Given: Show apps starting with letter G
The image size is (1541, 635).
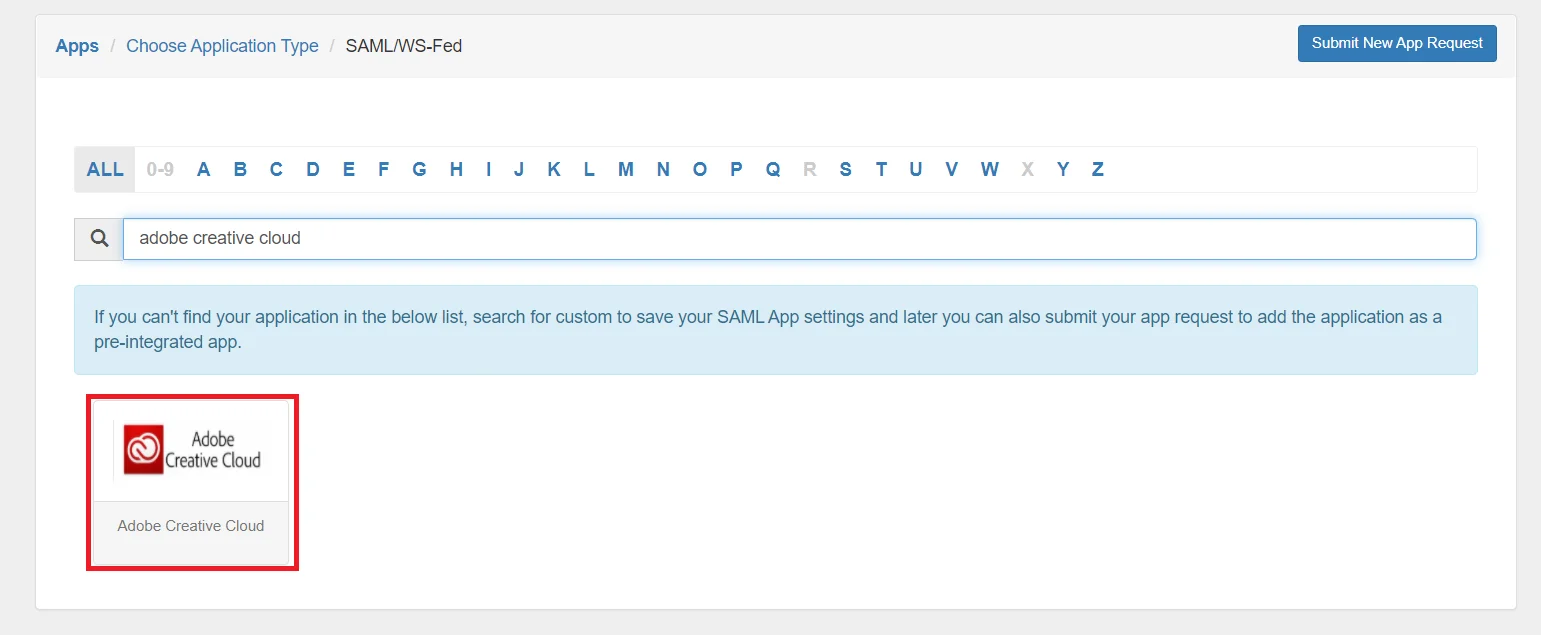Looking at the screenshot, I should pos(419,169).
